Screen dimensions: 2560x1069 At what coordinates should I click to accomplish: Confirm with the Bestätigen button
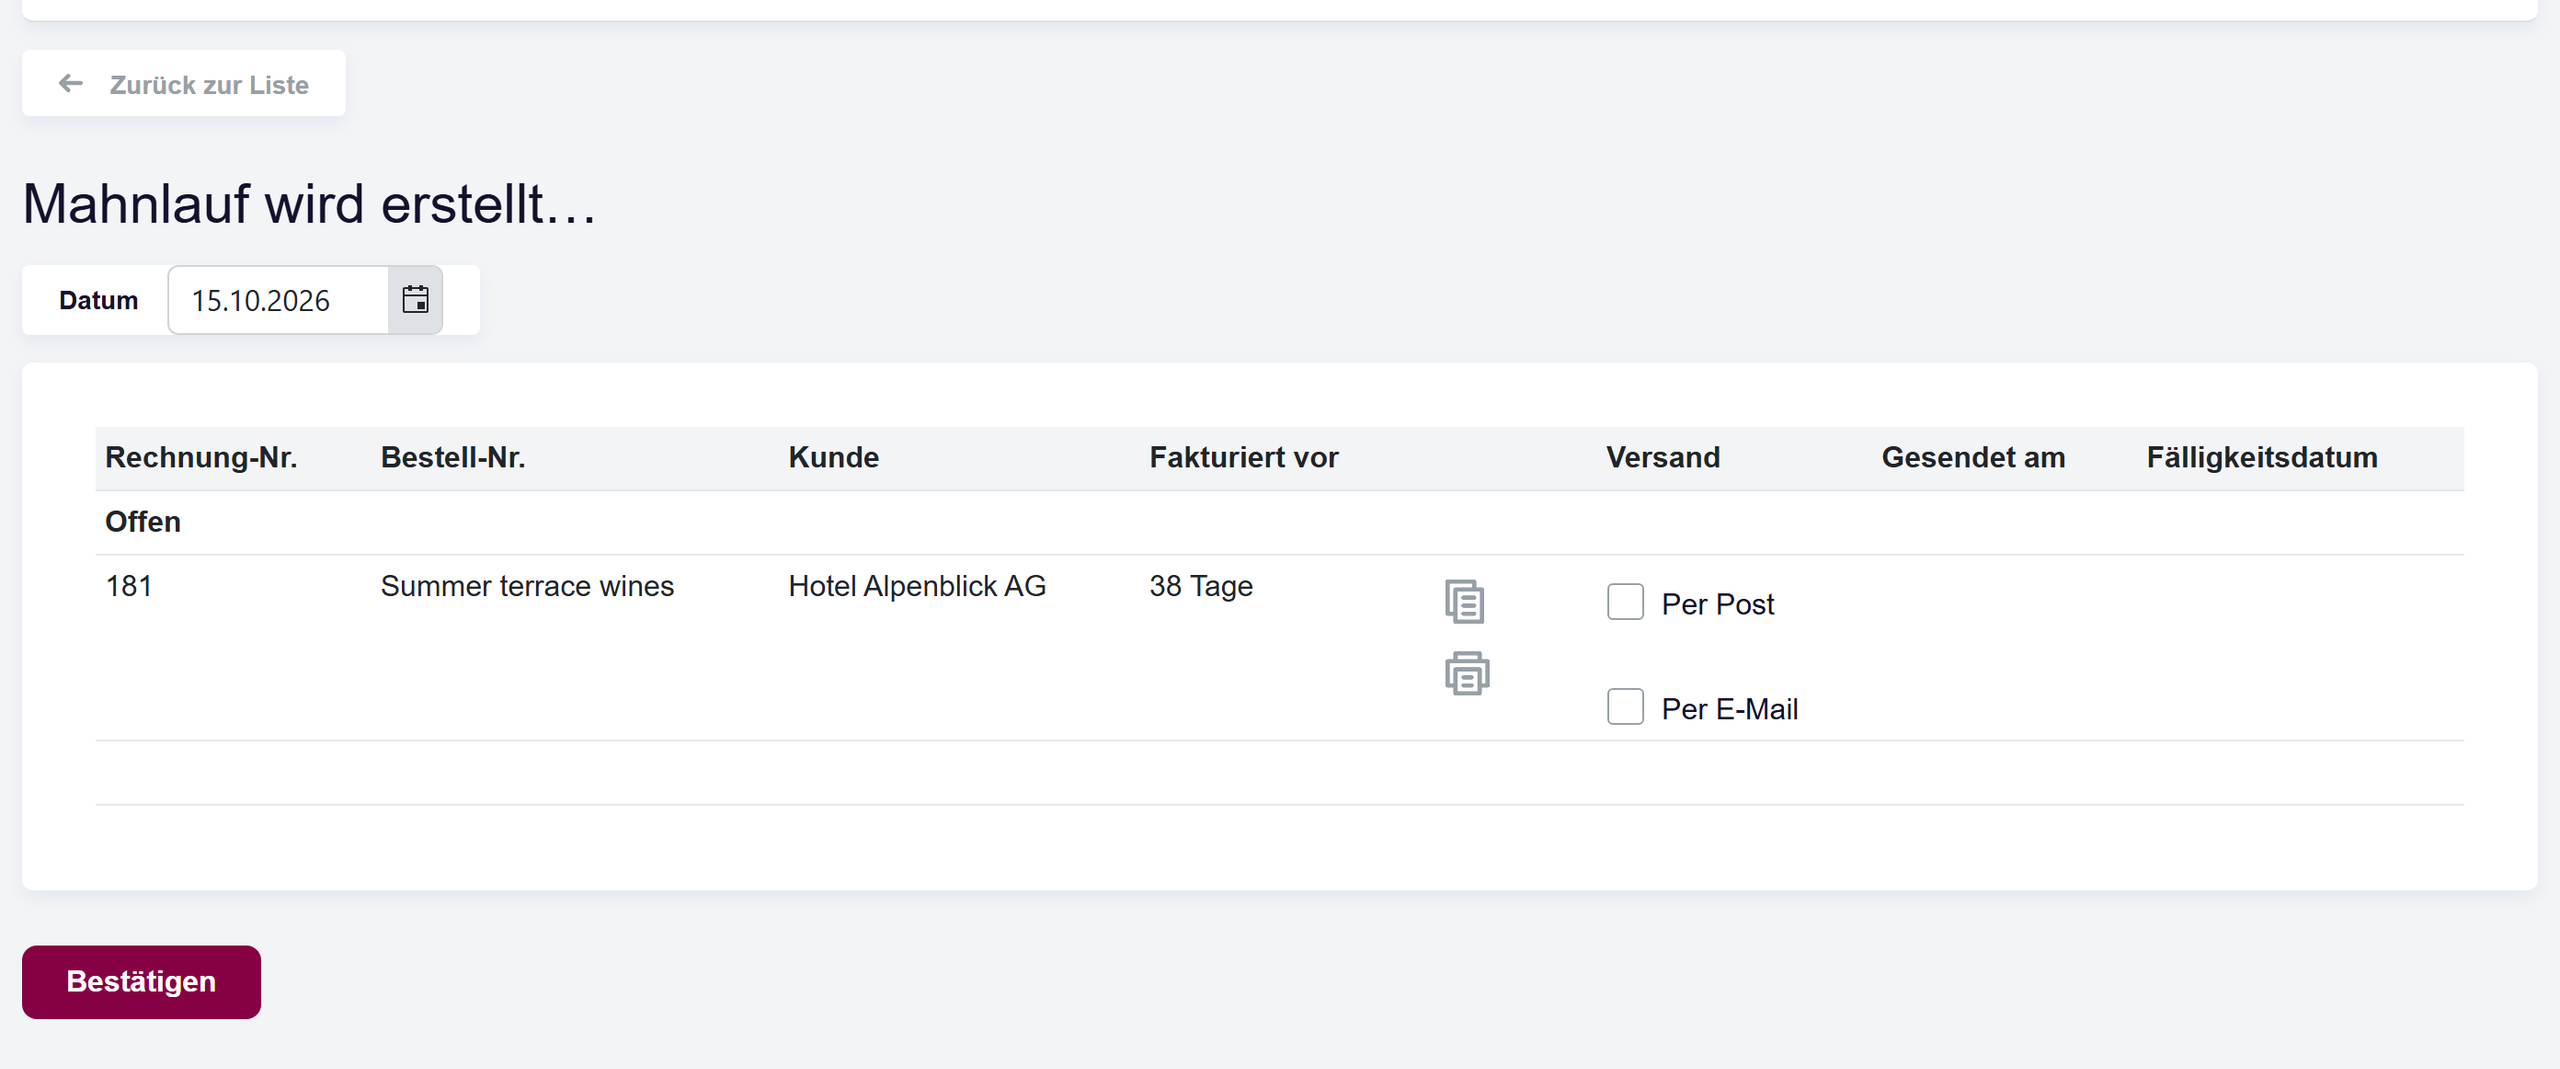(141, 982)
